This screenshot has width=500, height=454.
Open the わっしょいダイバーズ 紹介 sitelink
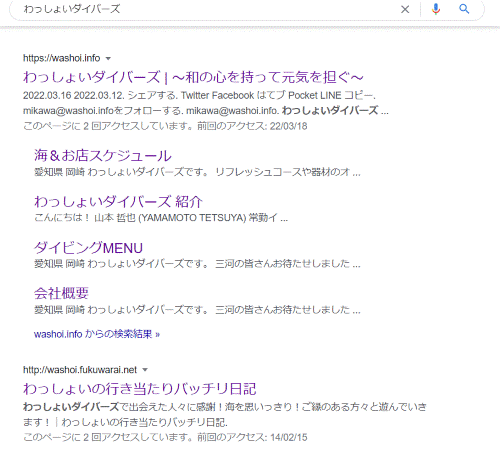[x=118, y=202]
